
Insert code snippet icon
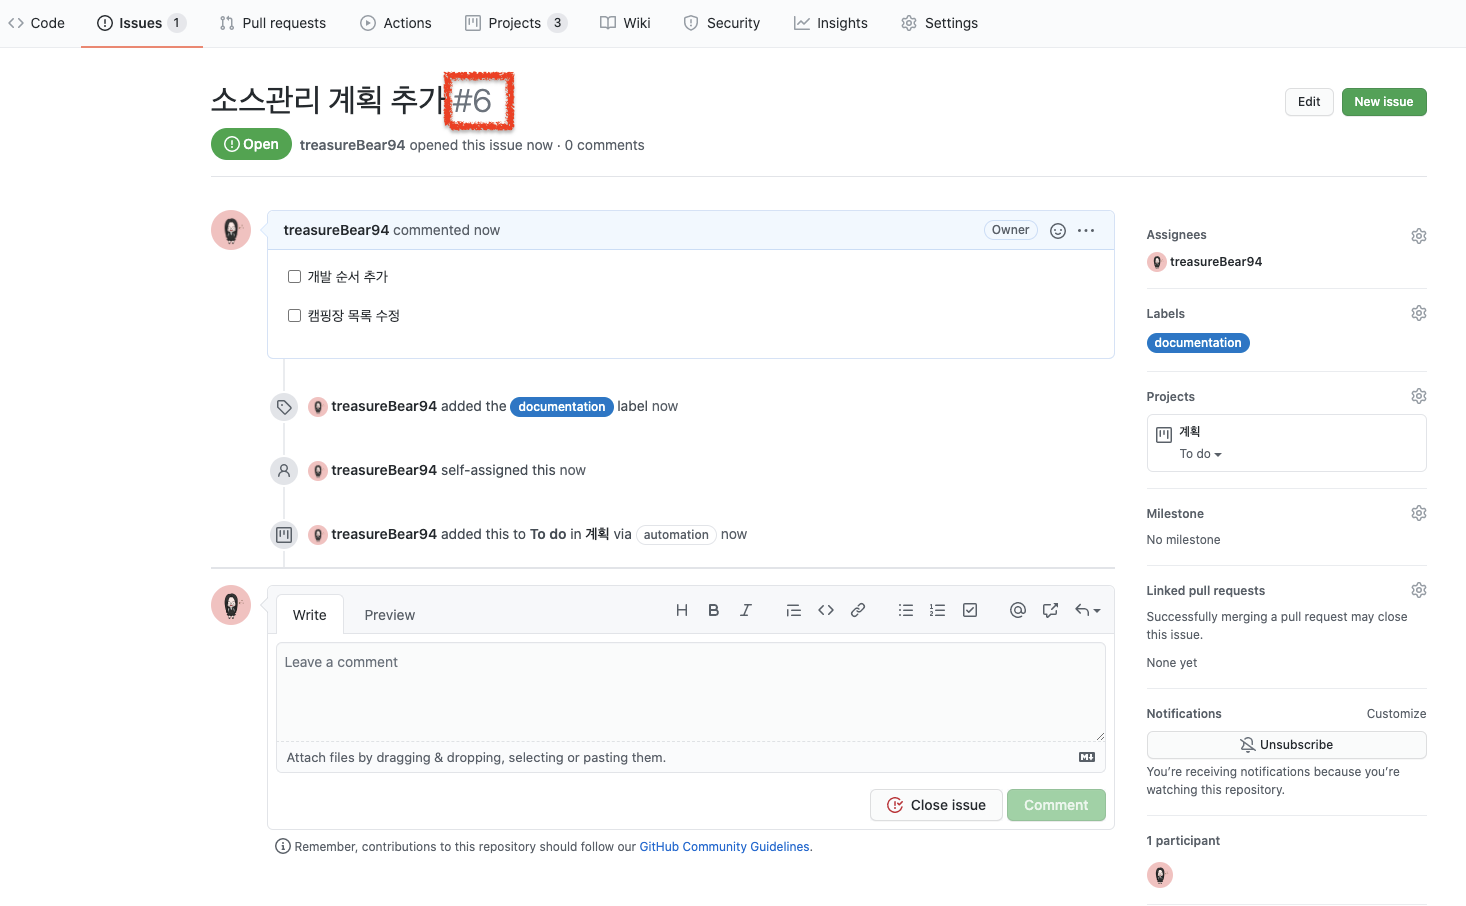click(826, 610)
